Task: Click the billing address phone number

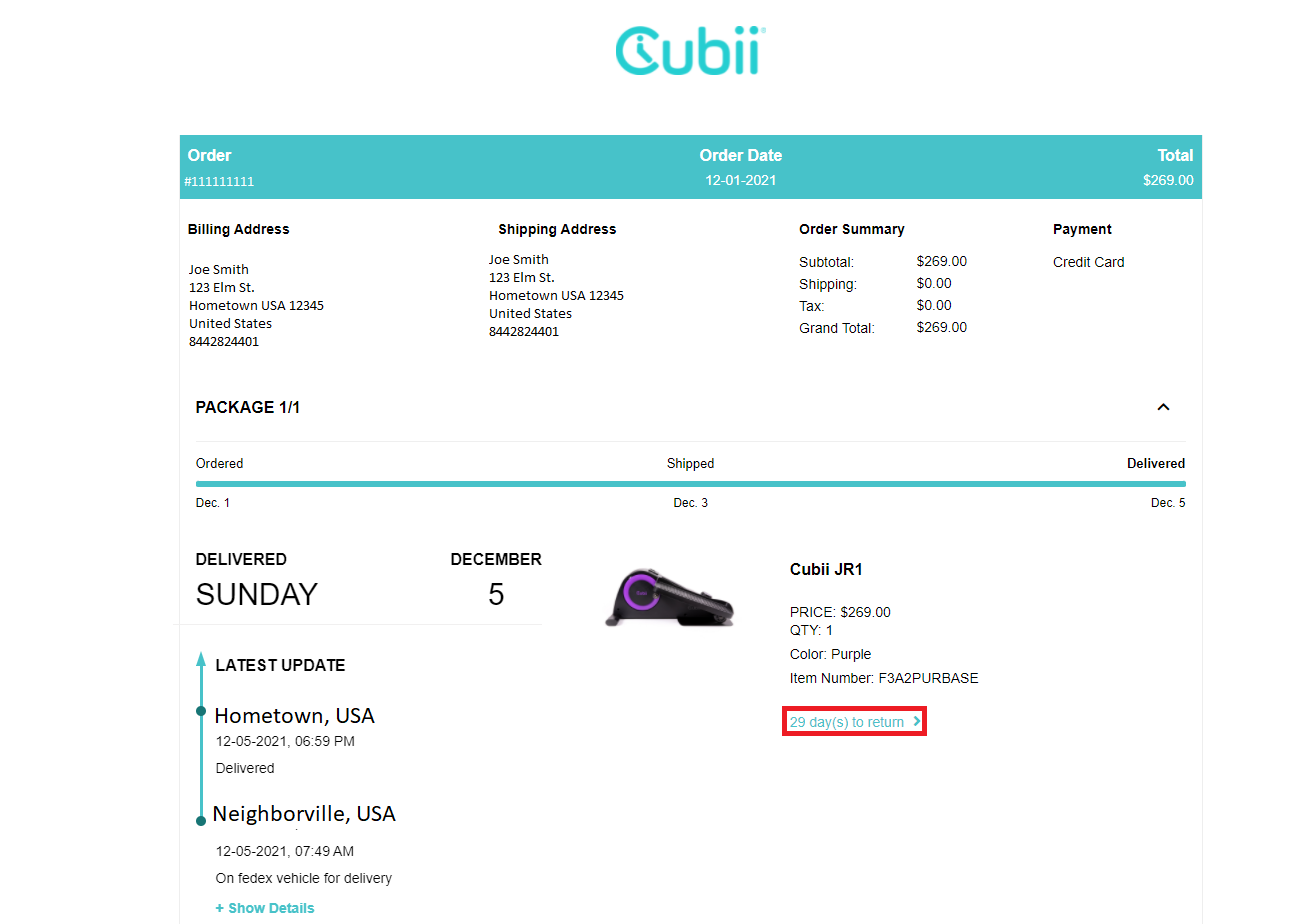Action: coord(224,341)
